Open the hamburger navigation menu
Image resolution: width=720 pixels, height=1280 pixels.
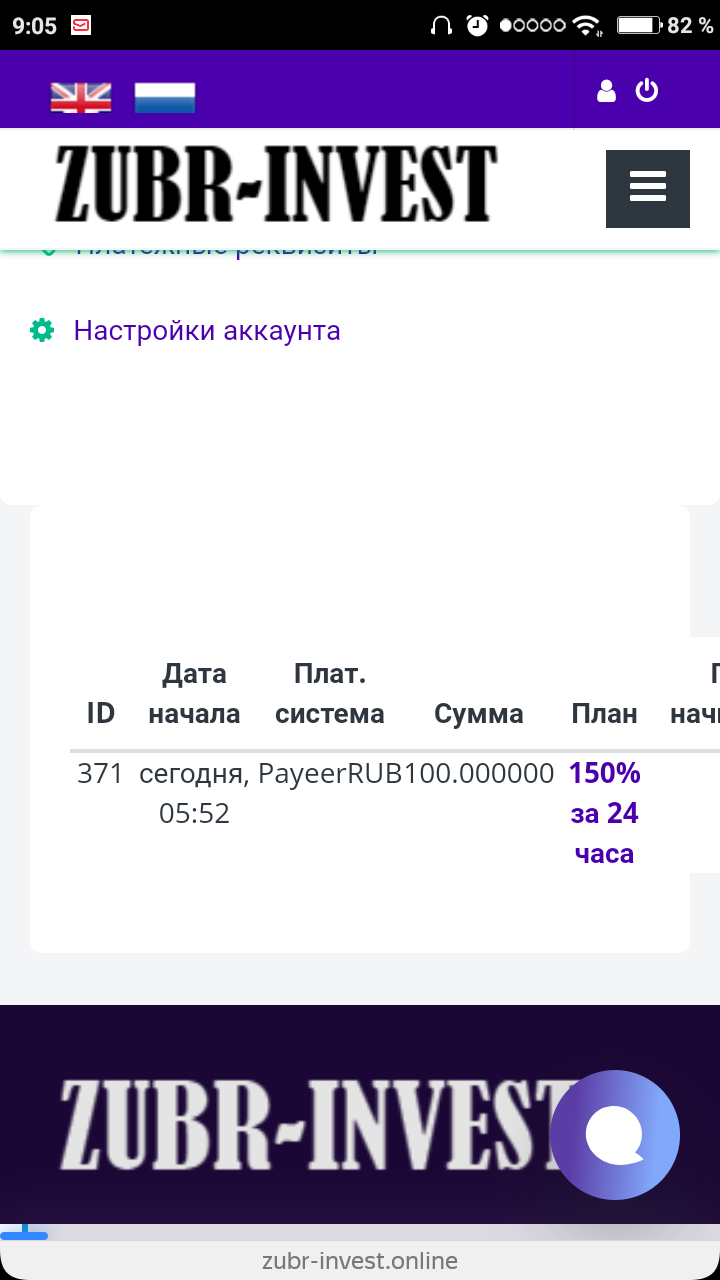click(x=648, y=189)
